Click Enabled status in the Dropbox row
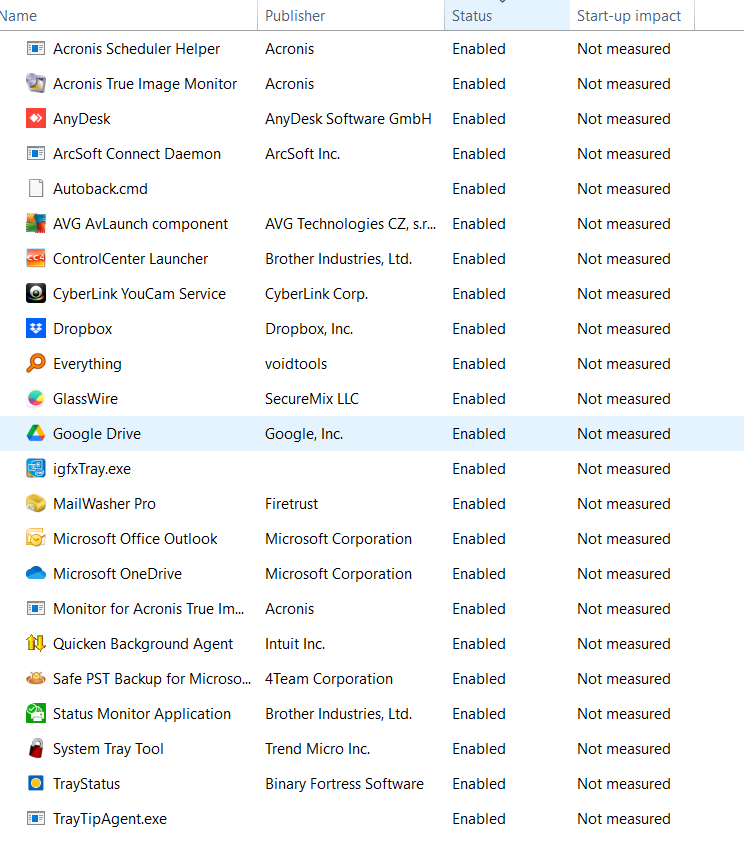 point(479,329)
